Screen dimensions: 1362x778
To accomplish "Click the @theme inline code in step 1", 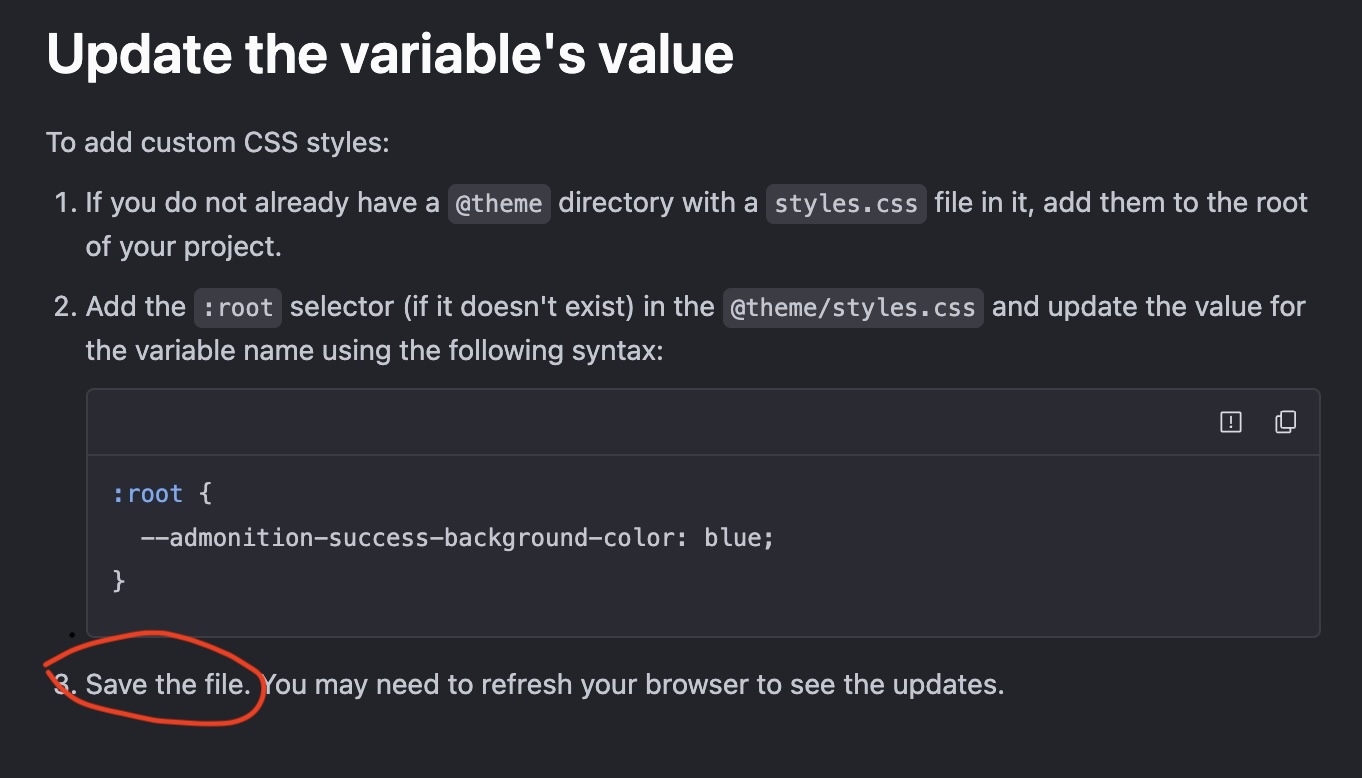I will [499, 204].
